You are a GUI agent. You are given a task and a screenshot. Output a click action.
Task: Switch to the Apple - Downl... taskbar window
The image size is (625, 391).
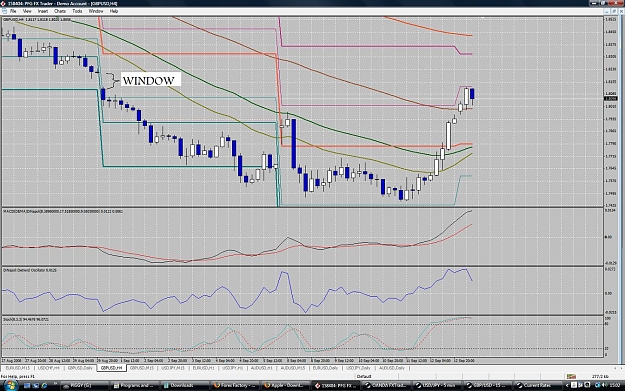pyautogui.click(x=285, y=385)
